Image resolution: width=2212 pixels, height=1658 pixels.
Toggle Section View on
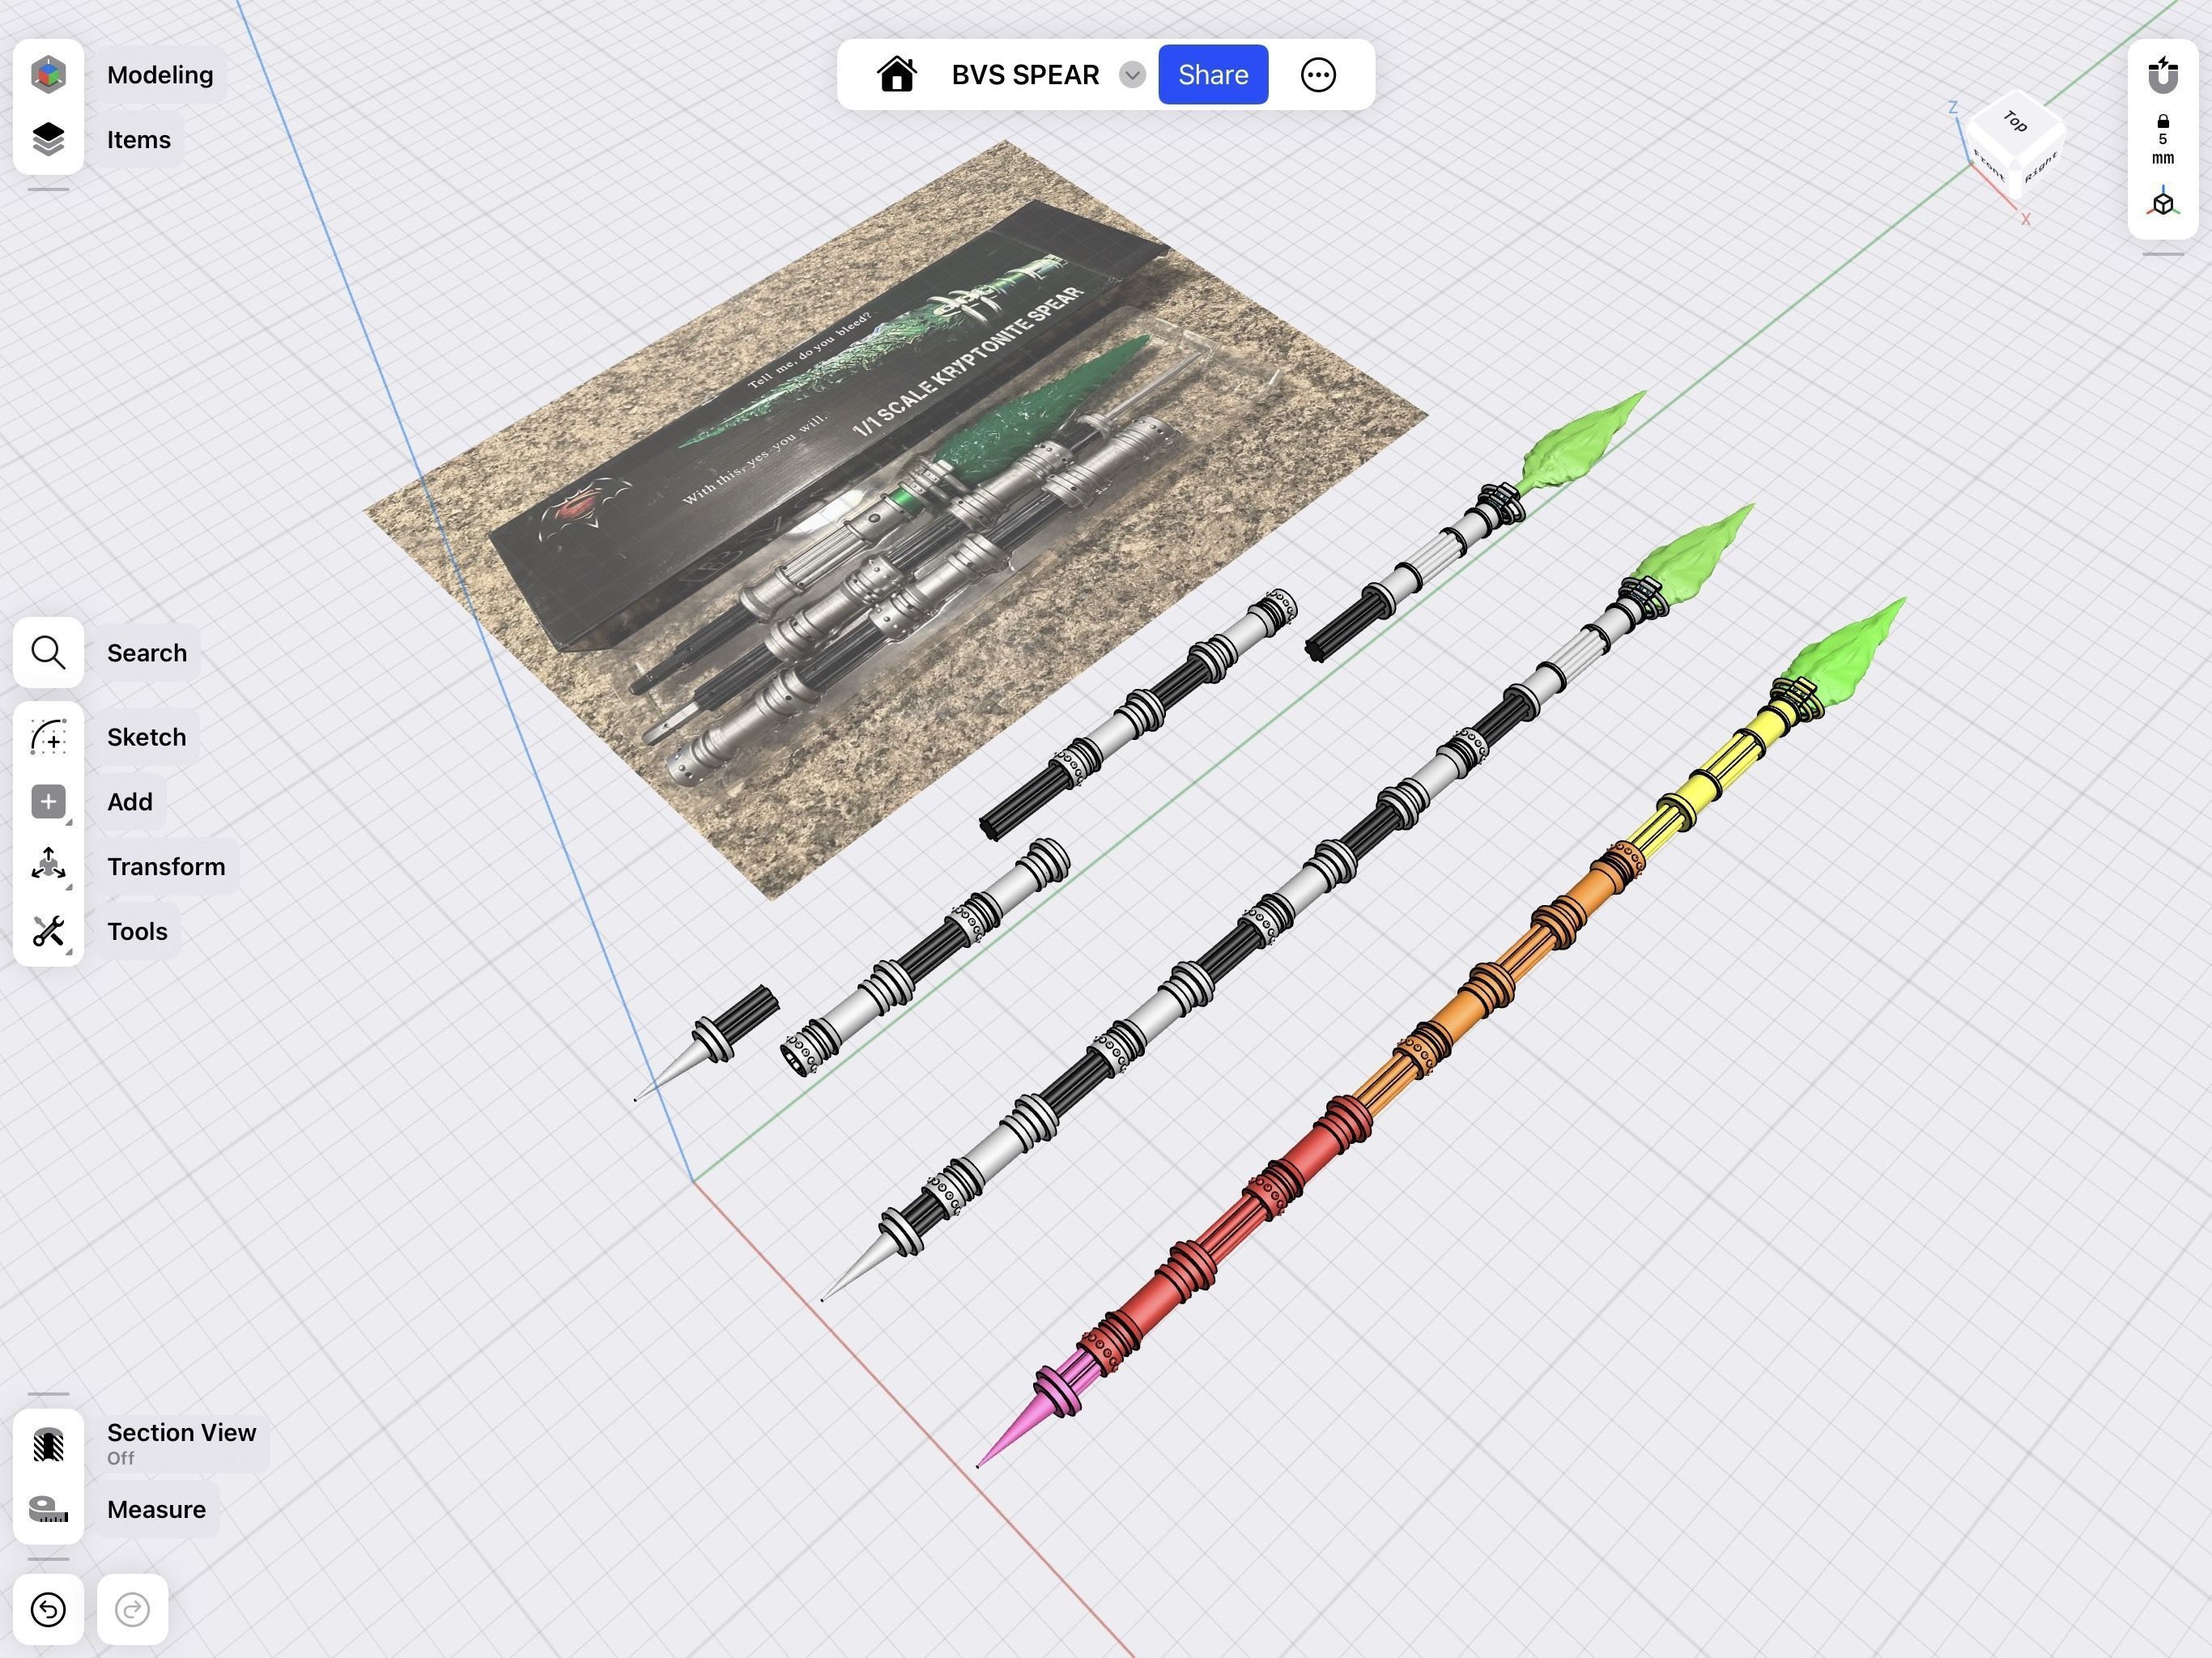point(48,1444)
